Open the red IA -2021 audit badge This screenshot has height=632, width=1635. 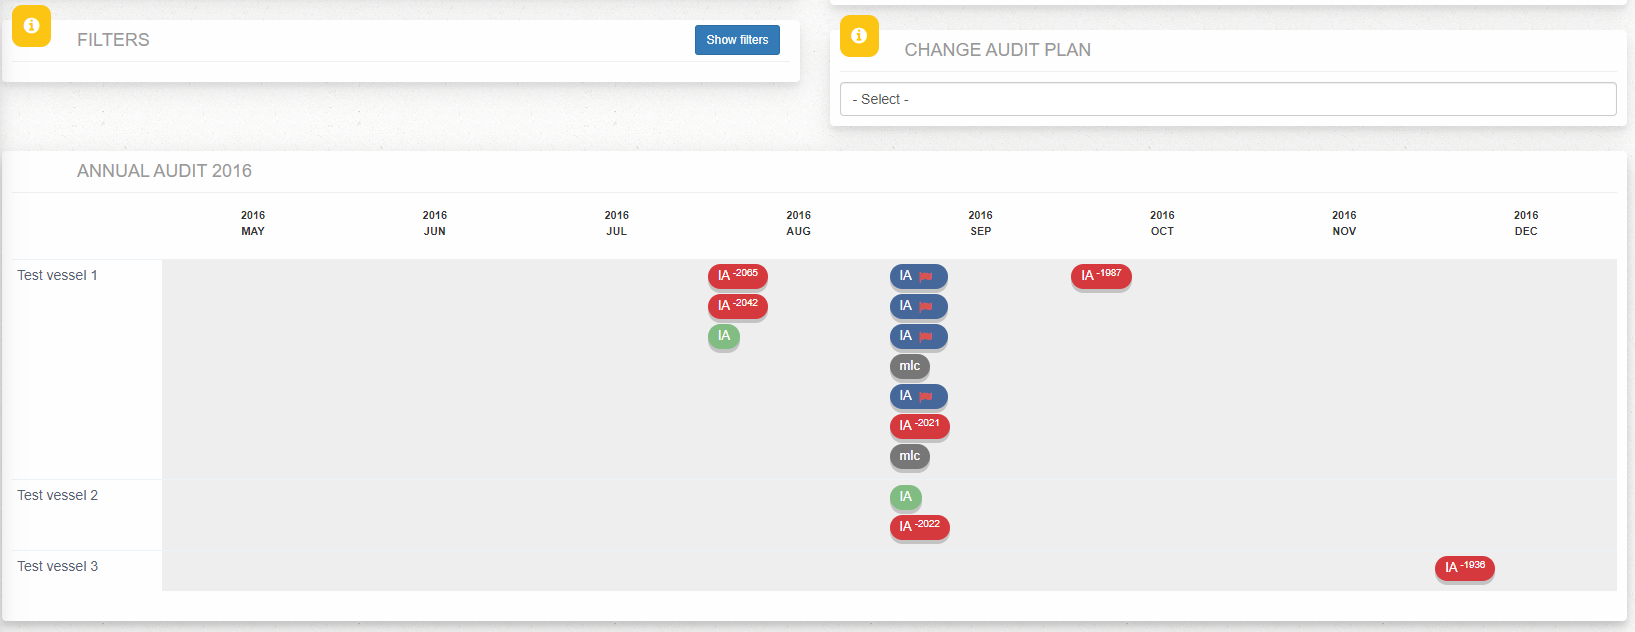click(x=919, y=426)
